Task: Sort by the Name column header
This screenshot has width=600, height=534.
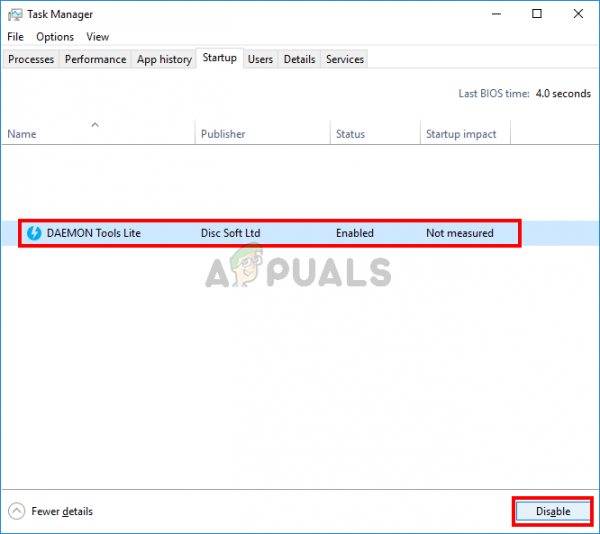Action: (x=99, y=134)
